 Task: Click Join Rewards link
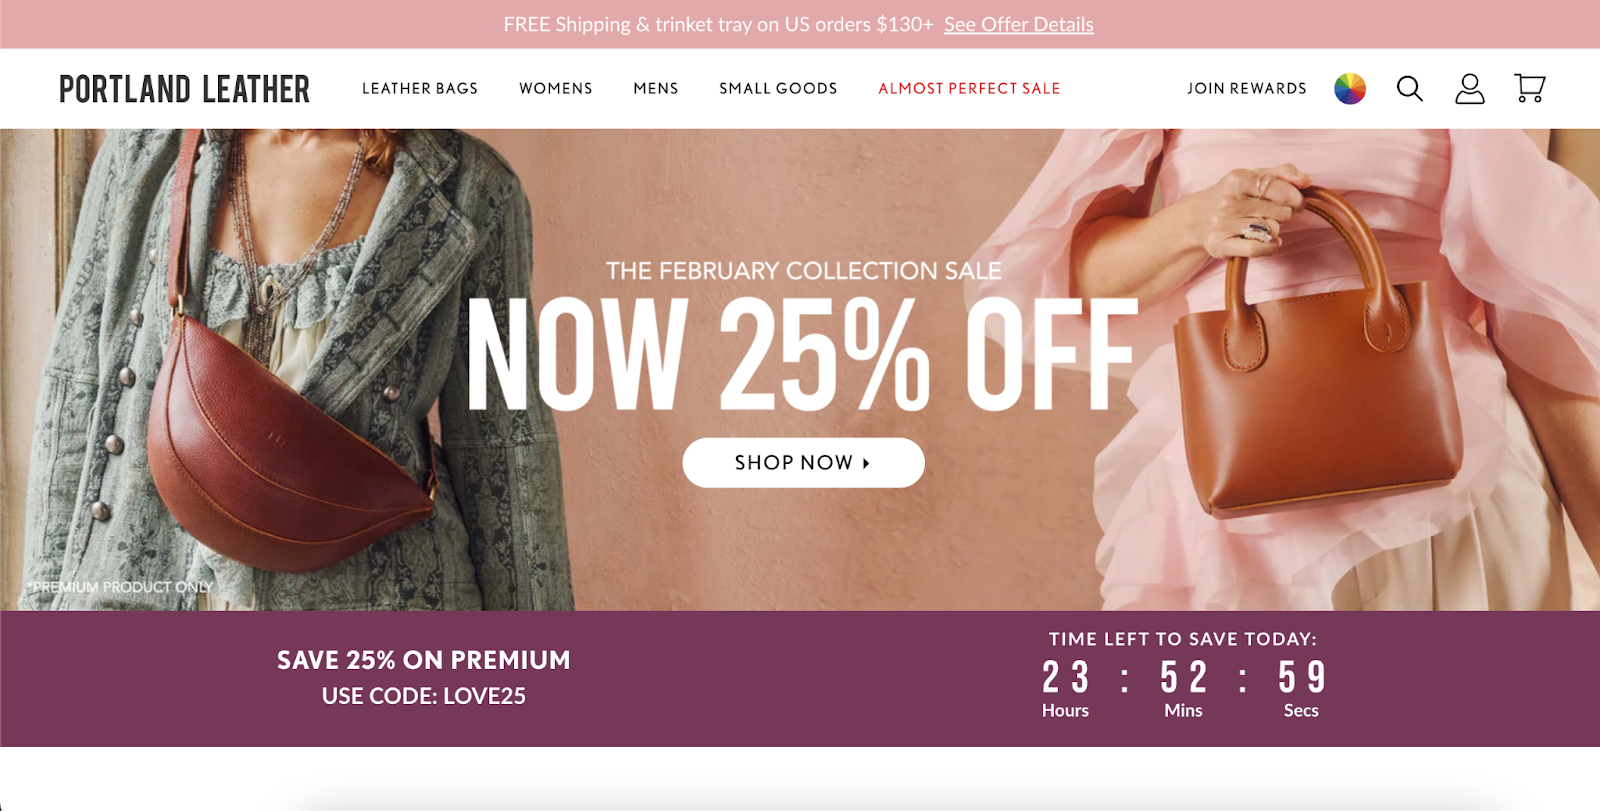(1247, 88)
